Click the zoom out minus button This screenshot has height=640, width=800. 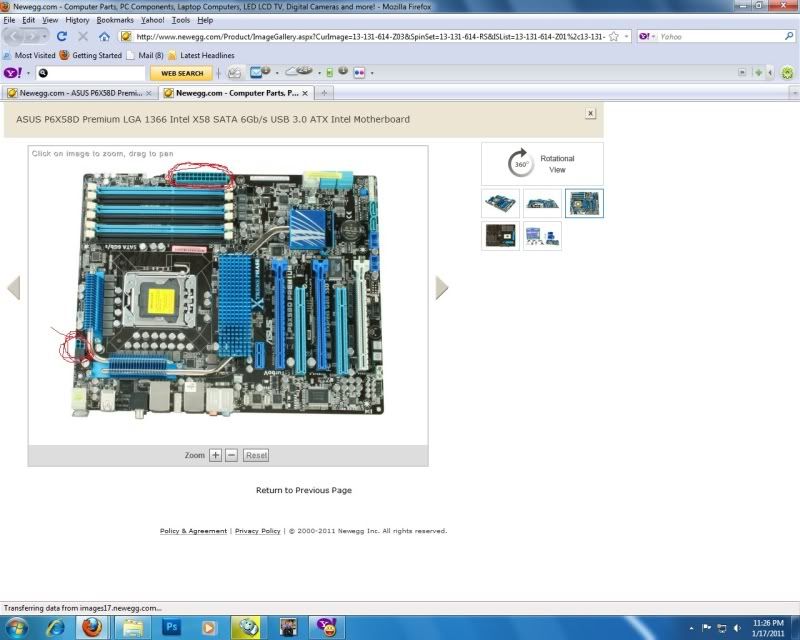[x=231, y=455]
